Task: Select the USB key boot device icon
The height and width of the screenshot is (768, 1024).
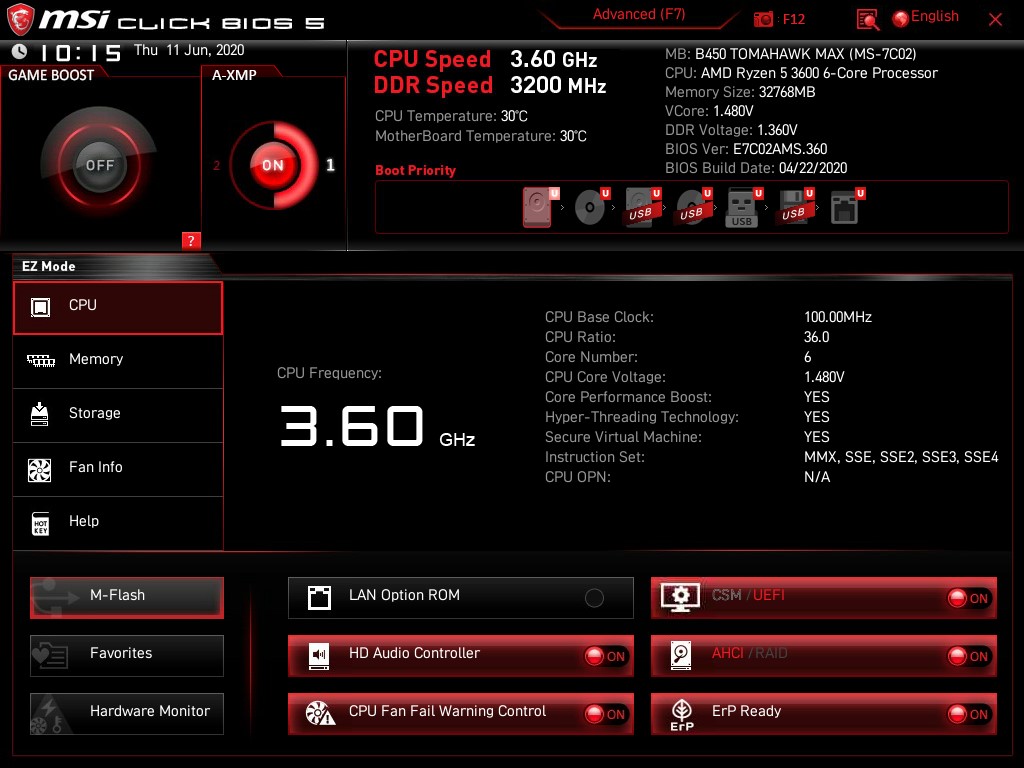Action: (x=742, y=208)
